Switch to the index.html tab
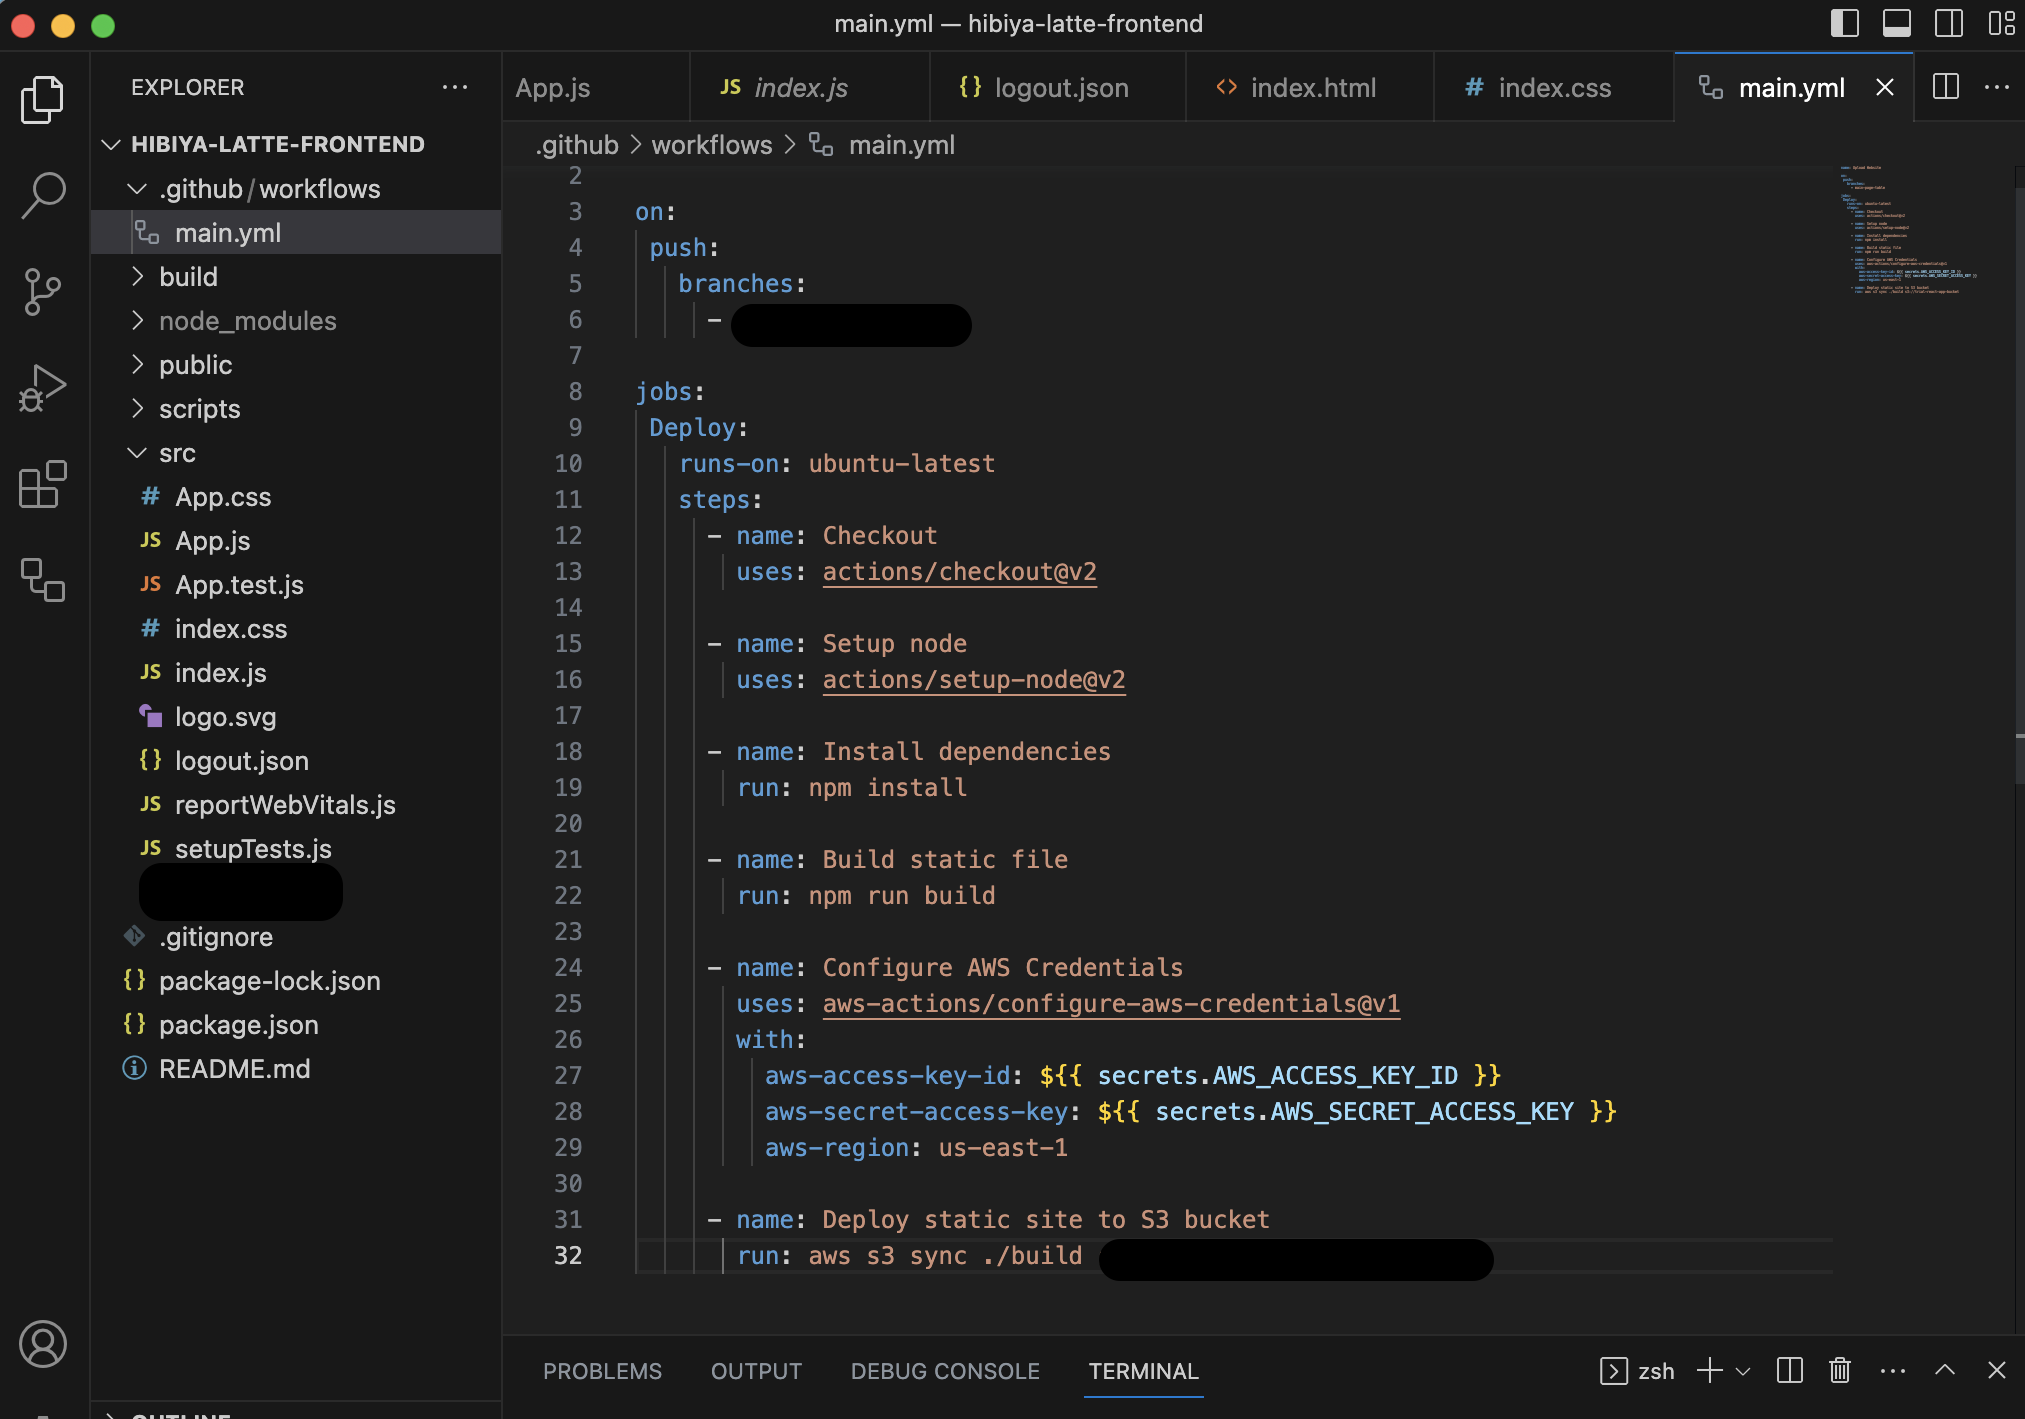This screenshot has height=1419, width=2025. [x=1312, y=87]
